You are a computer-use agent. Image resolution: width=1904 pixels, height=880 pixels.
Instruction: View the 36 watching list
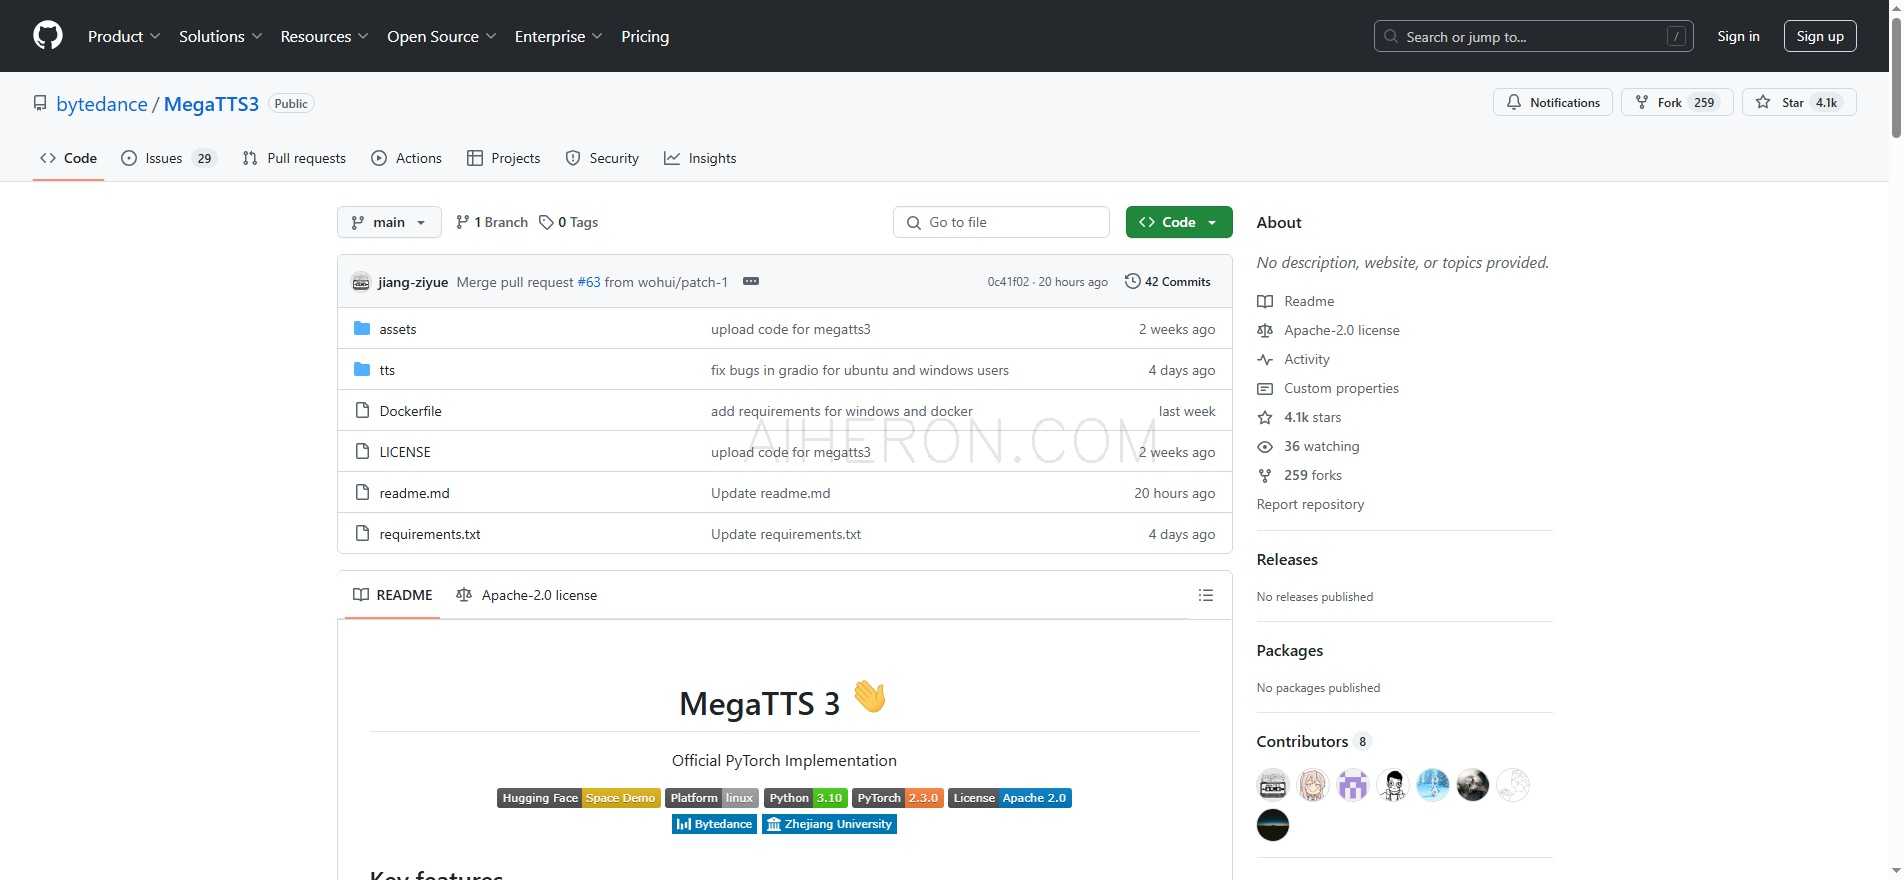[x=1321, y=446]
